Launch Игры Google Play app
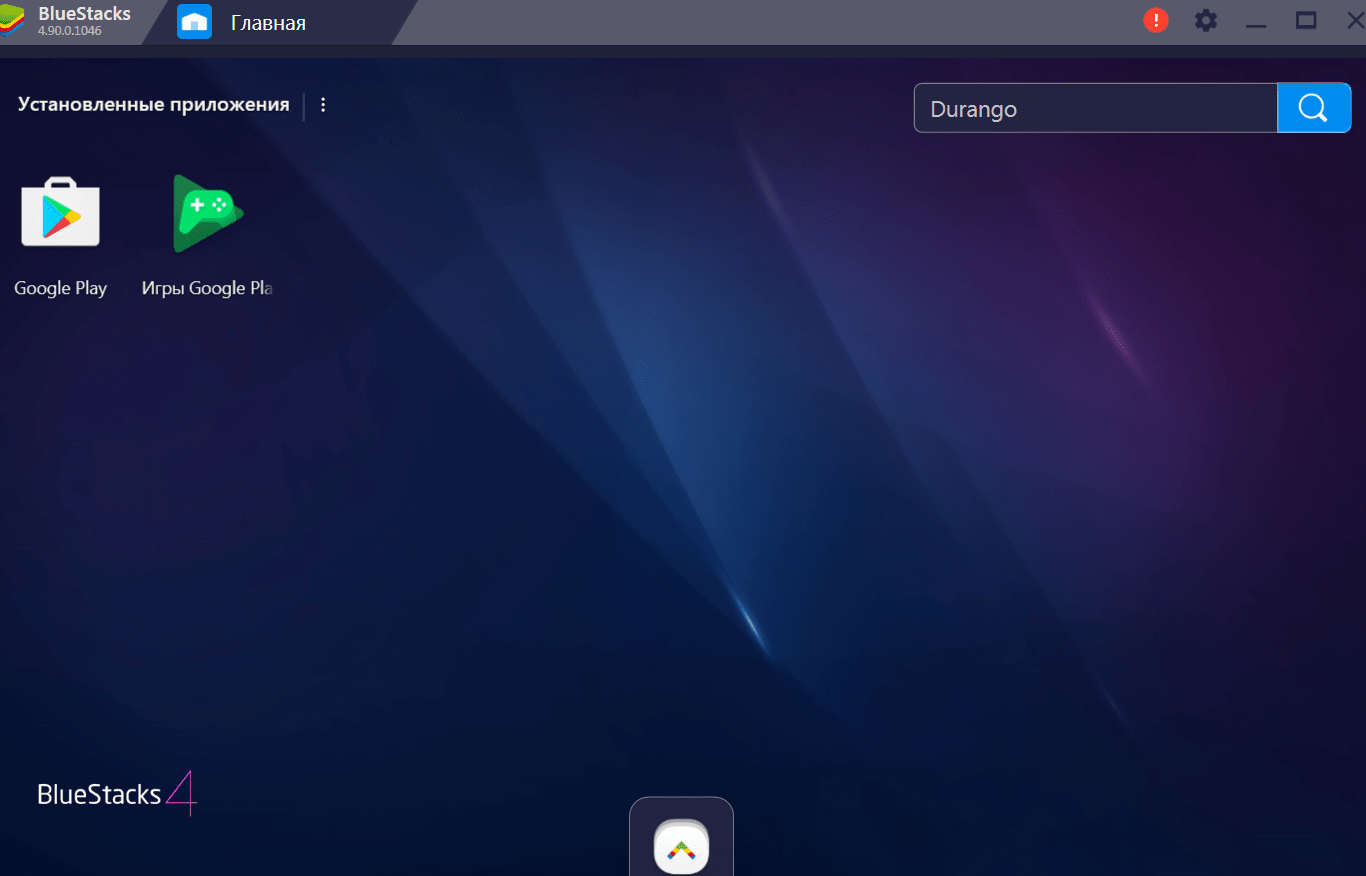Viewport: 1366px width, 876px height. [207, 213]
